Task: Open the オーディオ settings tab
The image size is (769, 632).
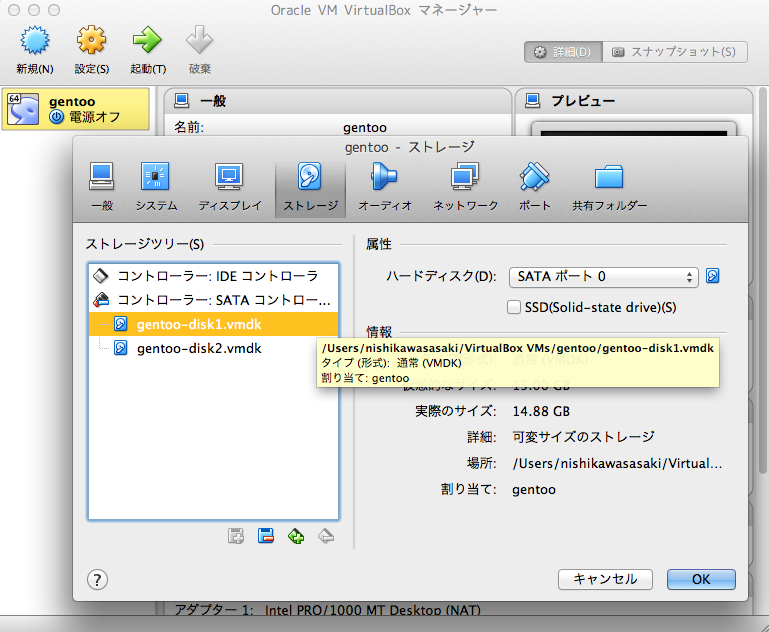Action: tap(384, 188)
